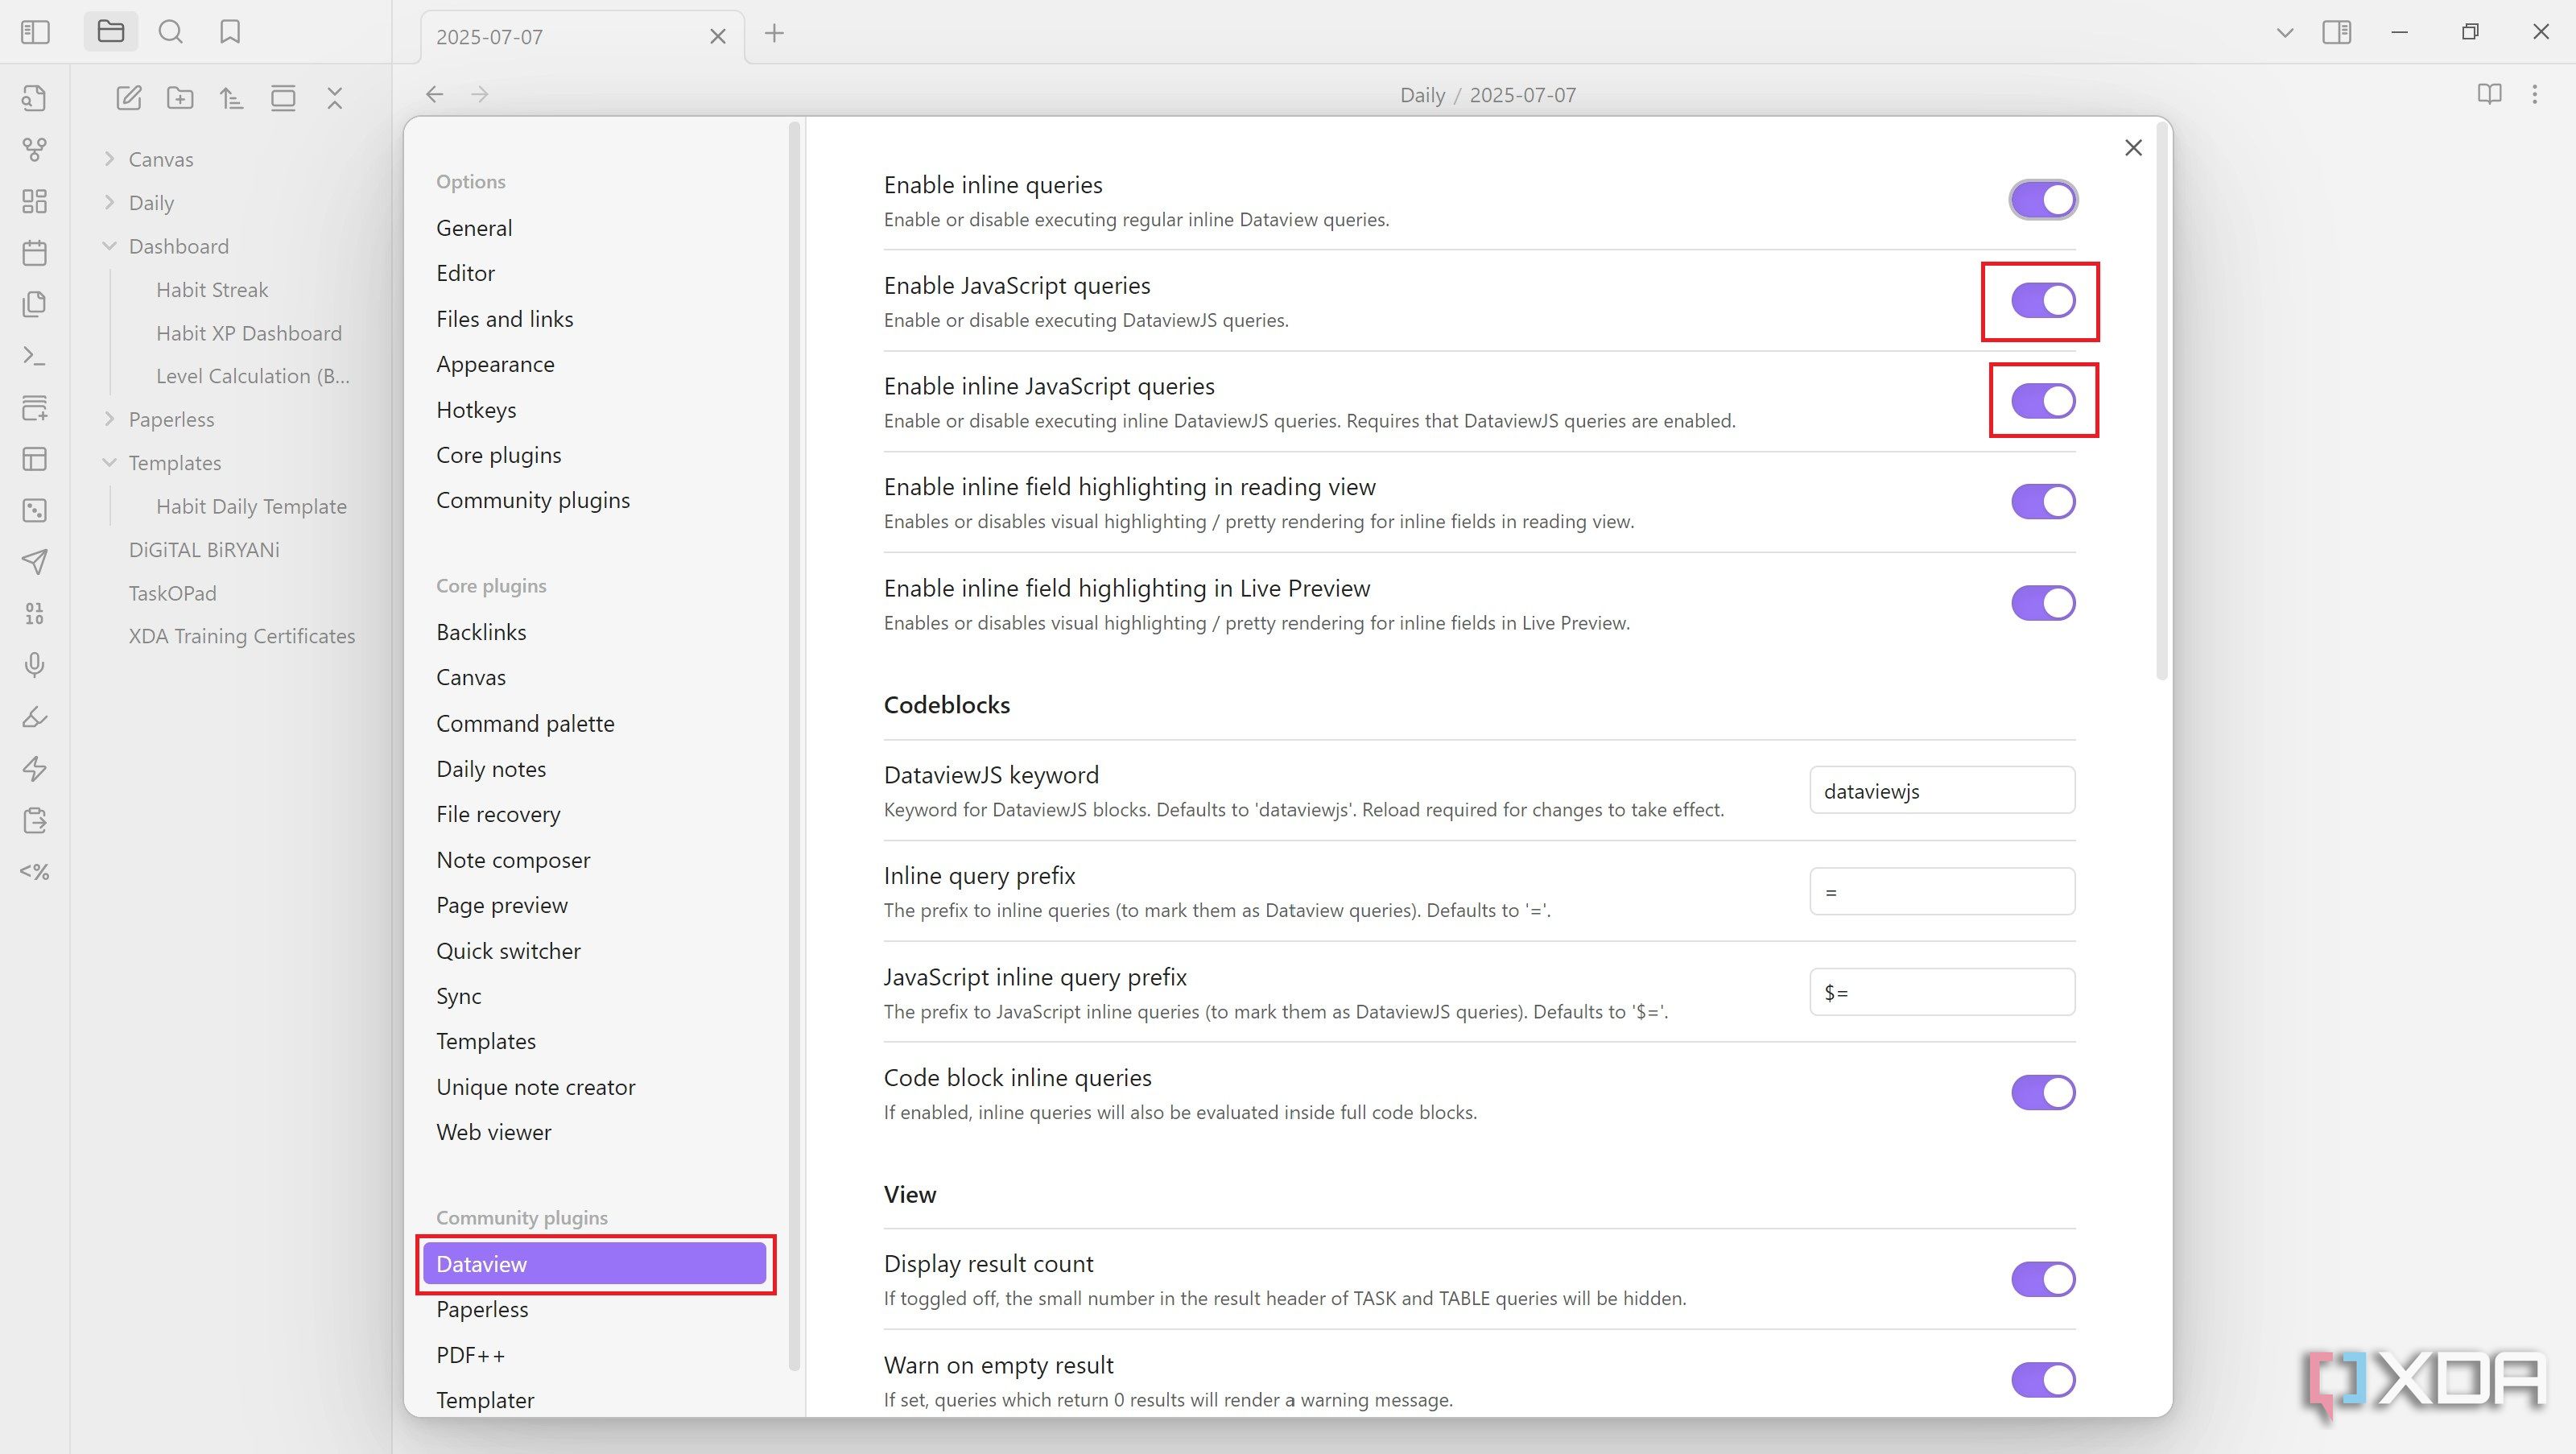
Task: Click the microphone audio recorder icon
Action: coord(35,665)
